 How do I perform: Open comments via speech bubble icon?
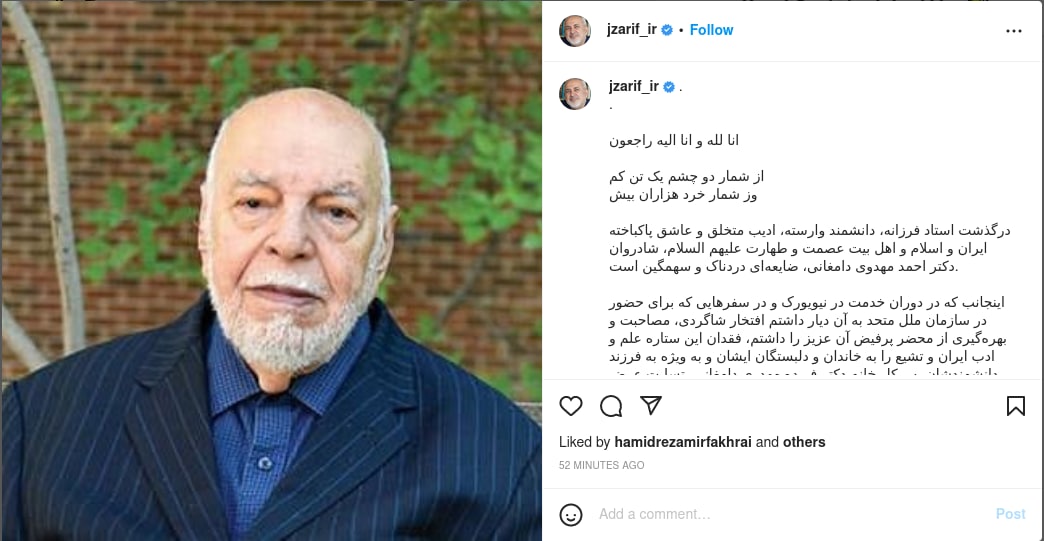coord(611,406)
